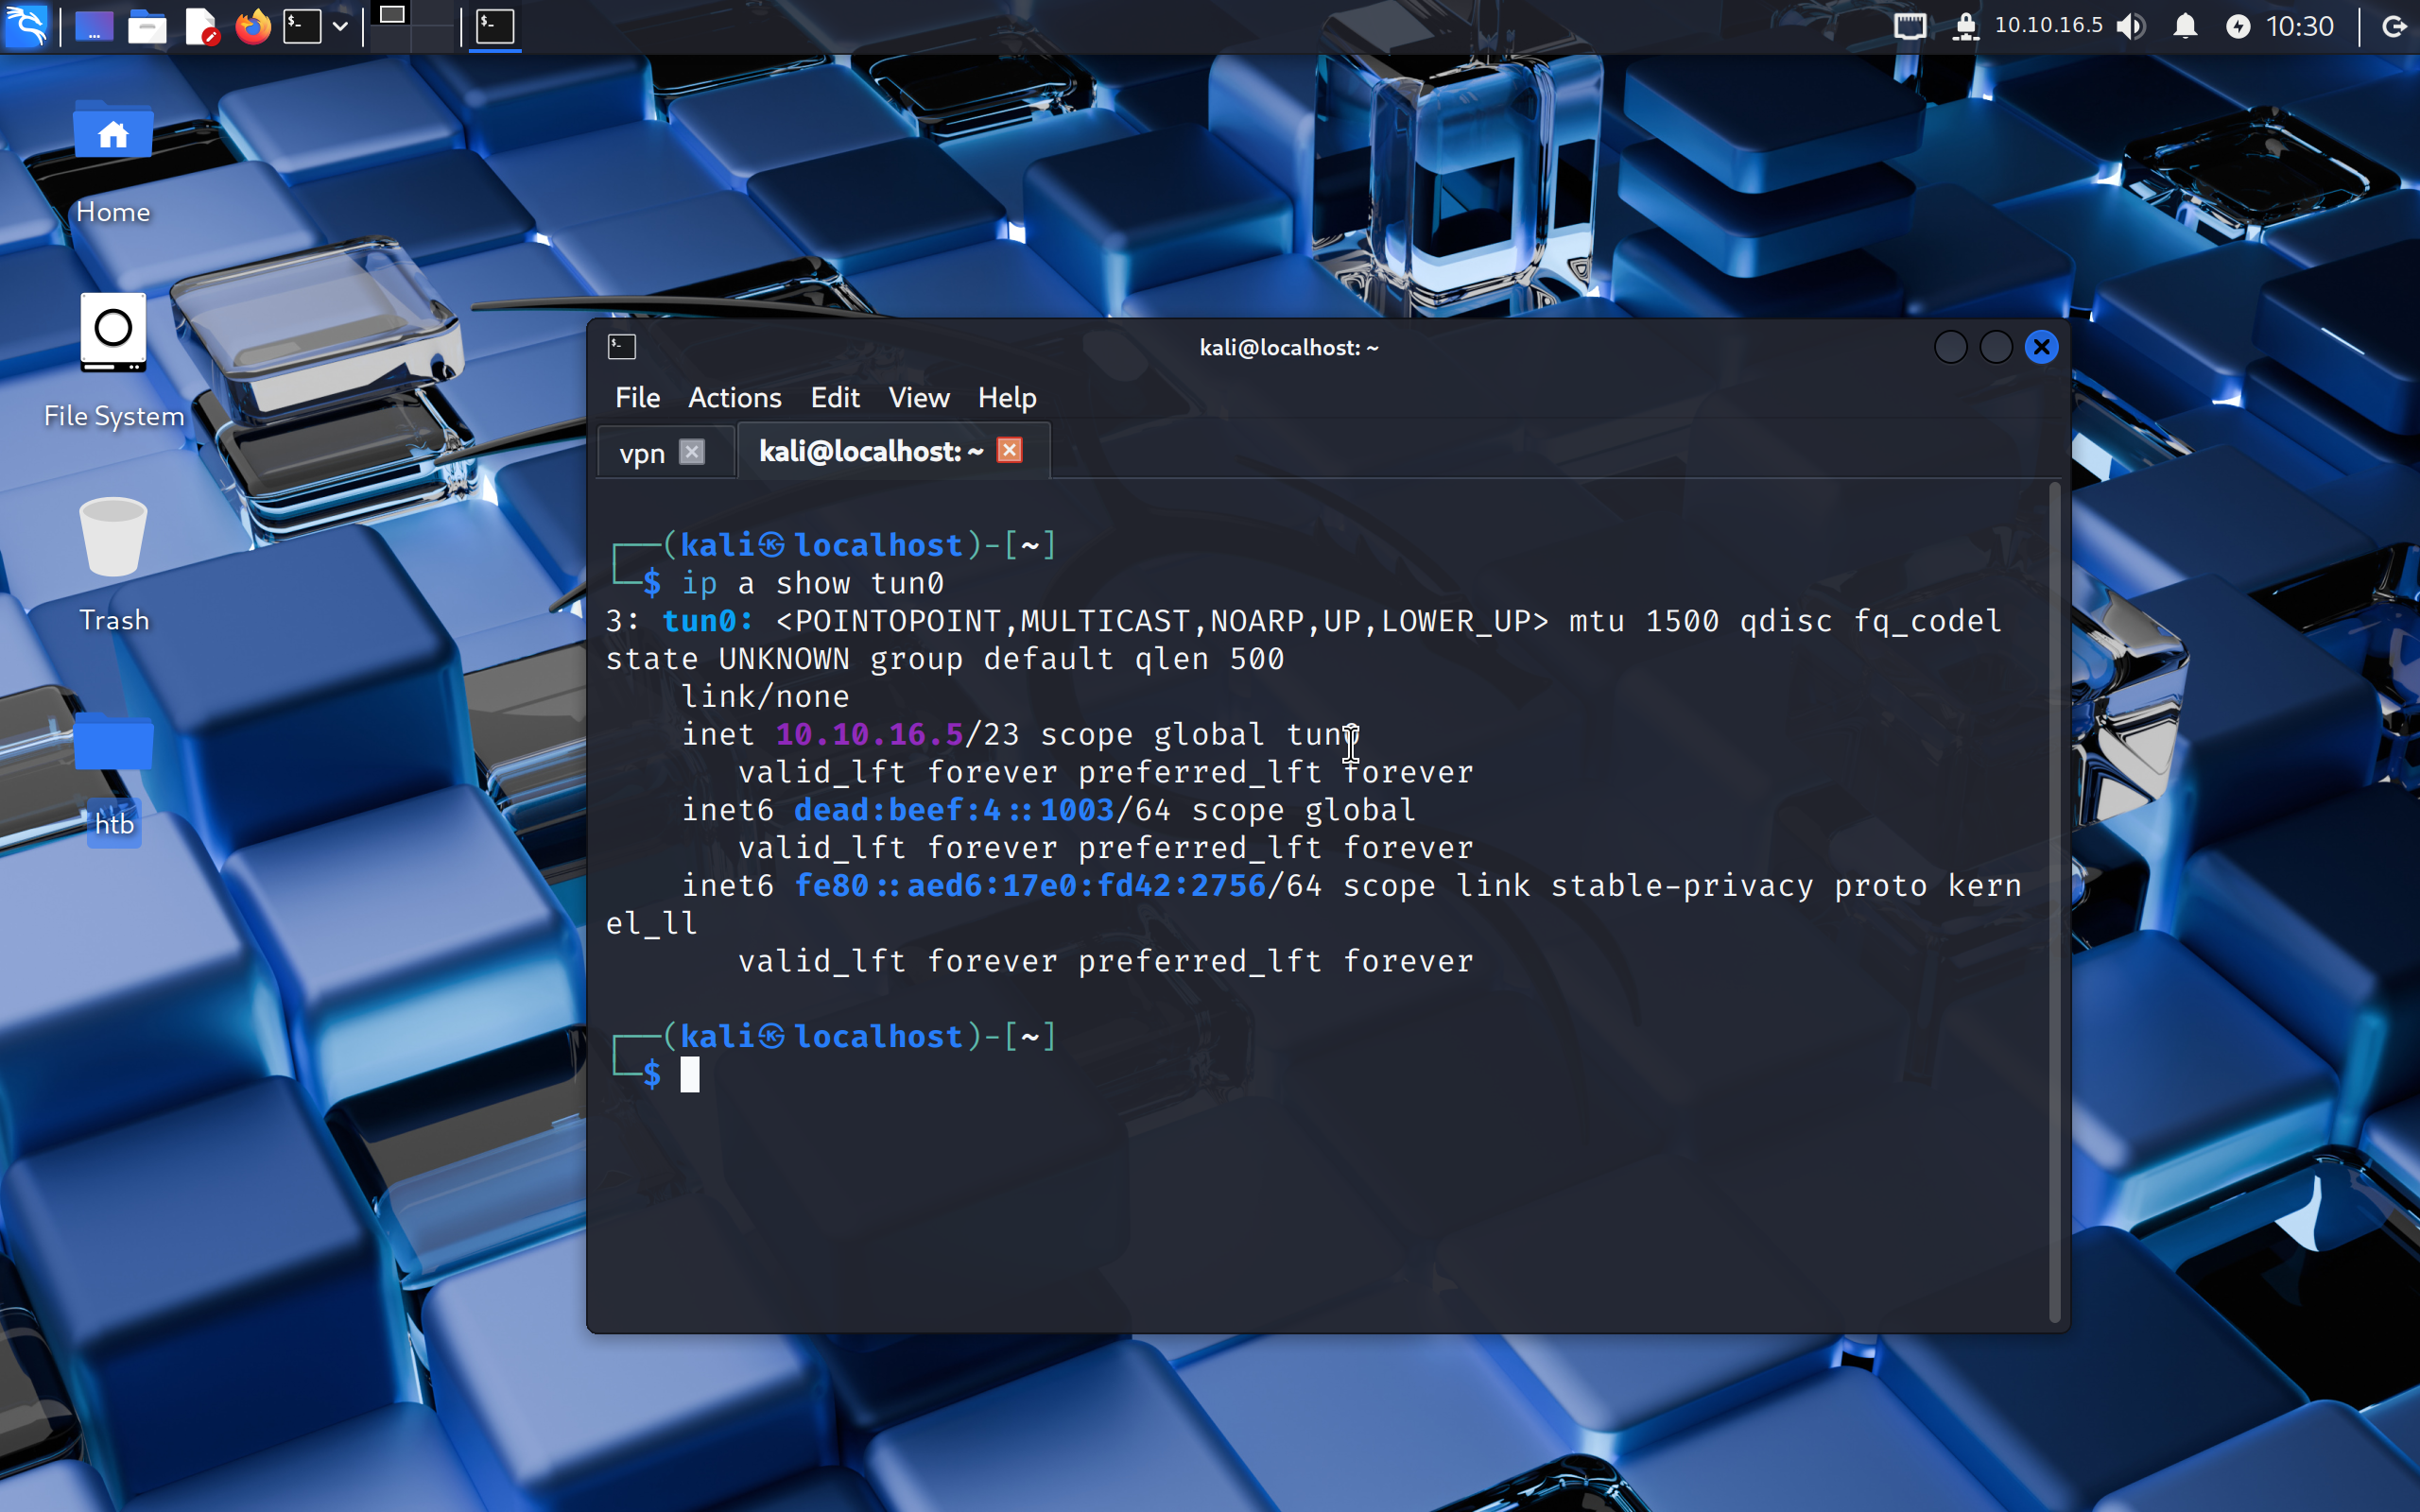The width and height of the screenshot is (2420, 1512).
Task: Select the kali@localhost terminal tab
Action: tap(871, 451)
